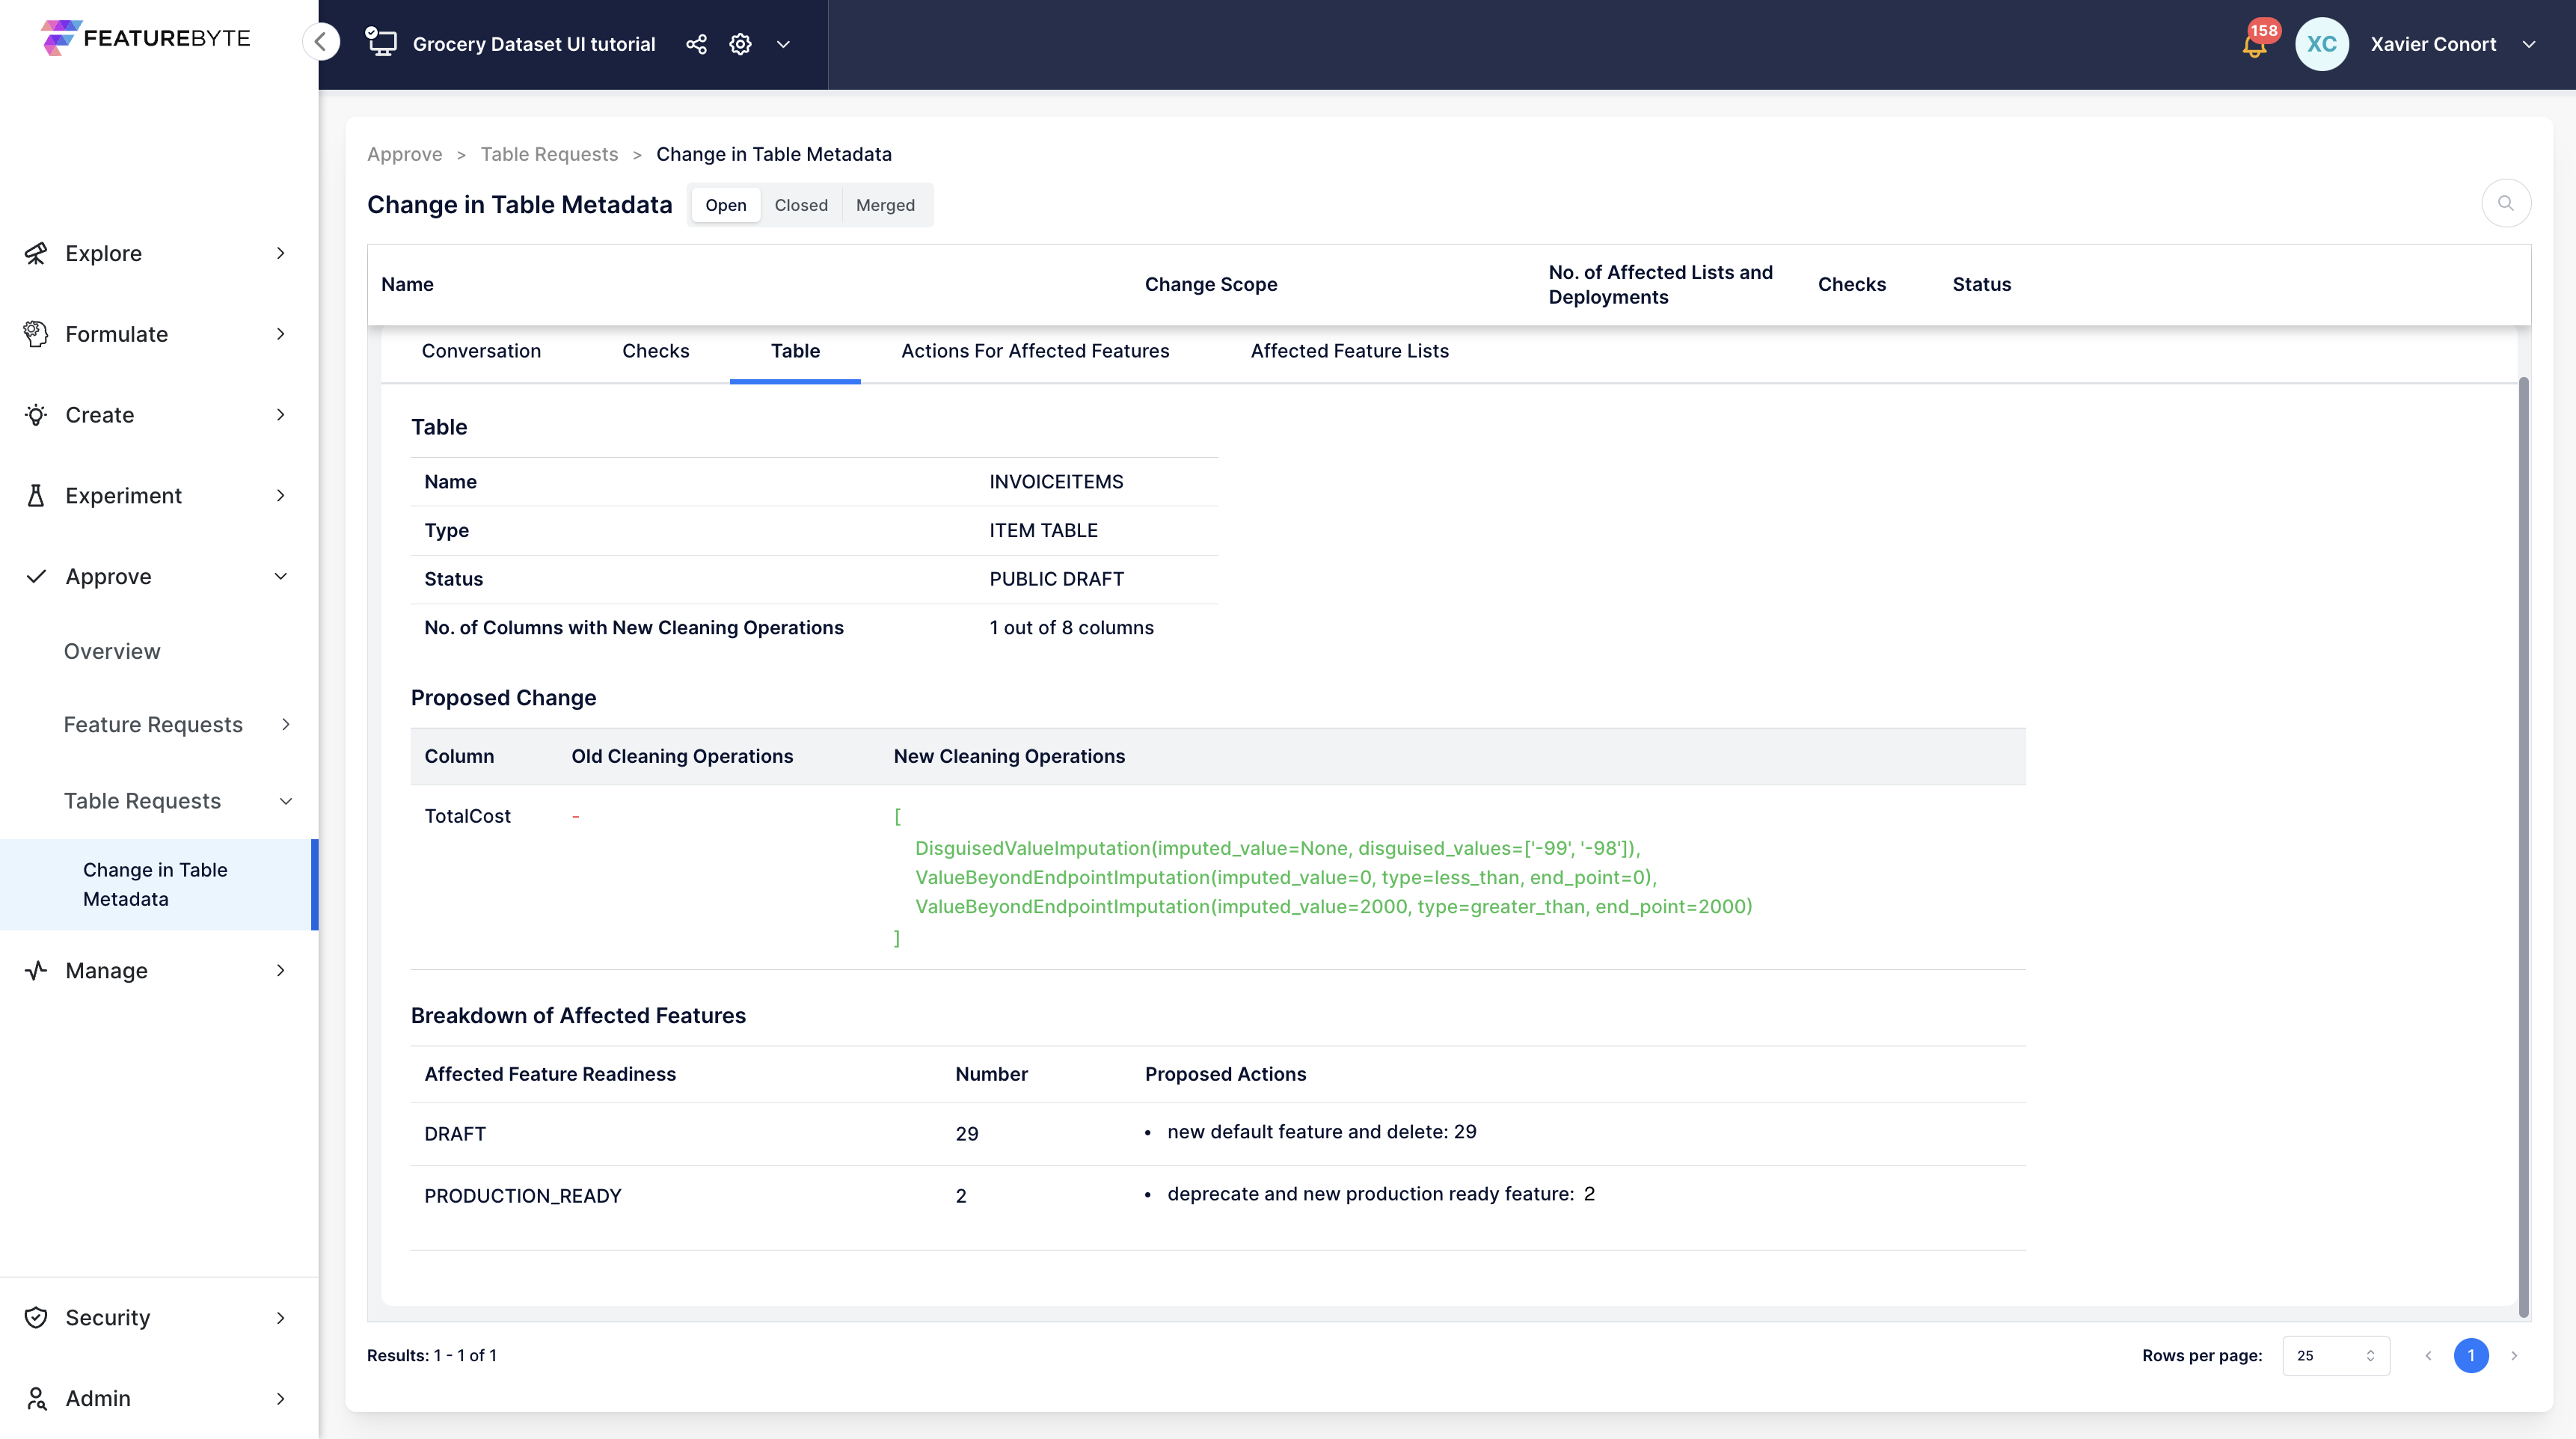Click the DisguisedValueImputation operation line
This screenshot has width=2576, height=1439.
[1277, 848]
